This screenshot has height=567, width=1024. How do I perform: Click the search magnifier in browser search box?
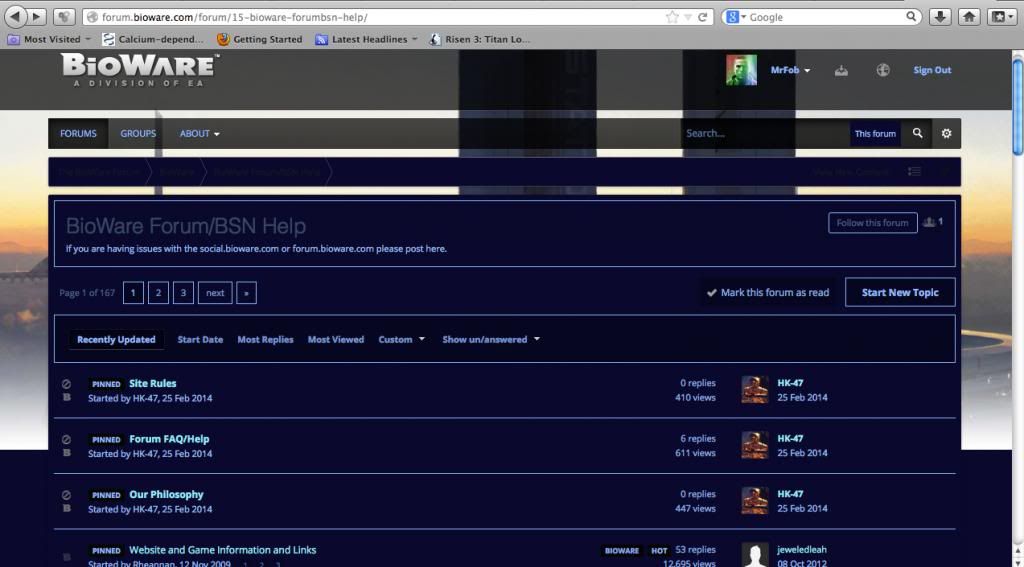click(x=912, y=16)
